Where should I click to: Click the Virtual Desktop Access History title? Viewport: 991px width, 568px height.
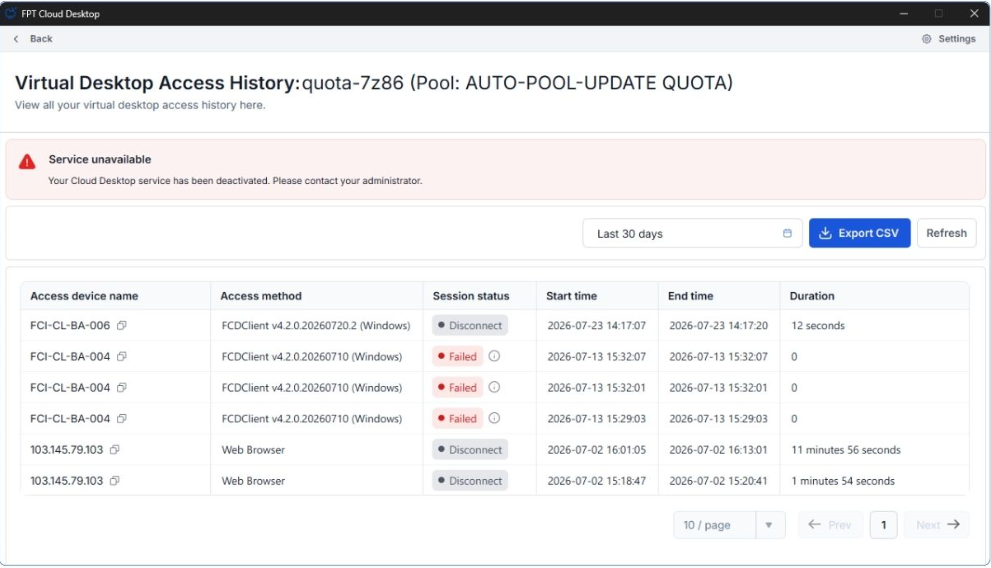point(157,83)
